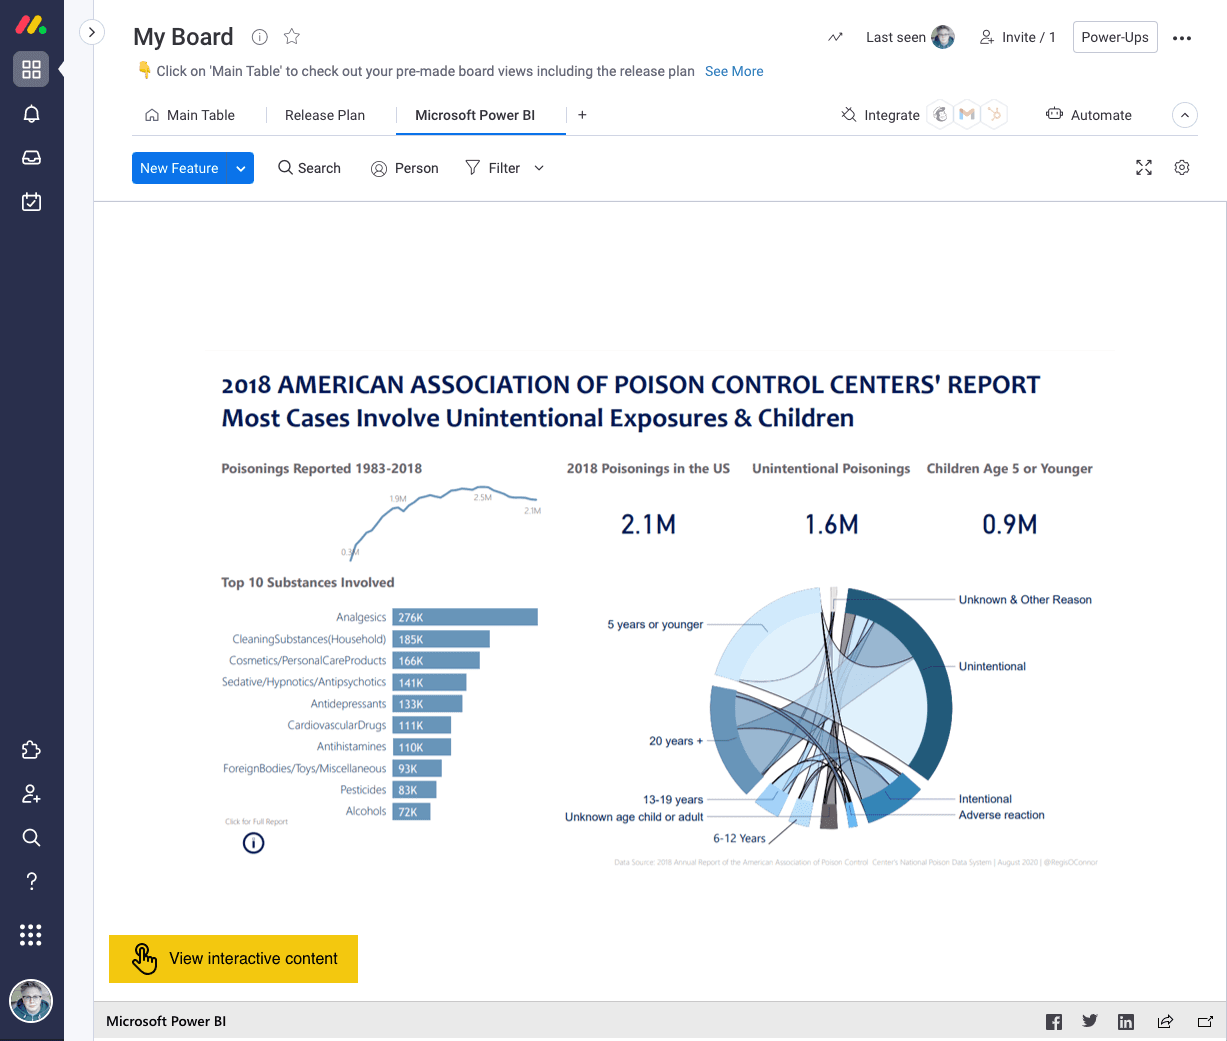This screenshot has height=1041, width=1227.
Task: Toggle favorite star next to My Board
Action: tap(291, 36)
